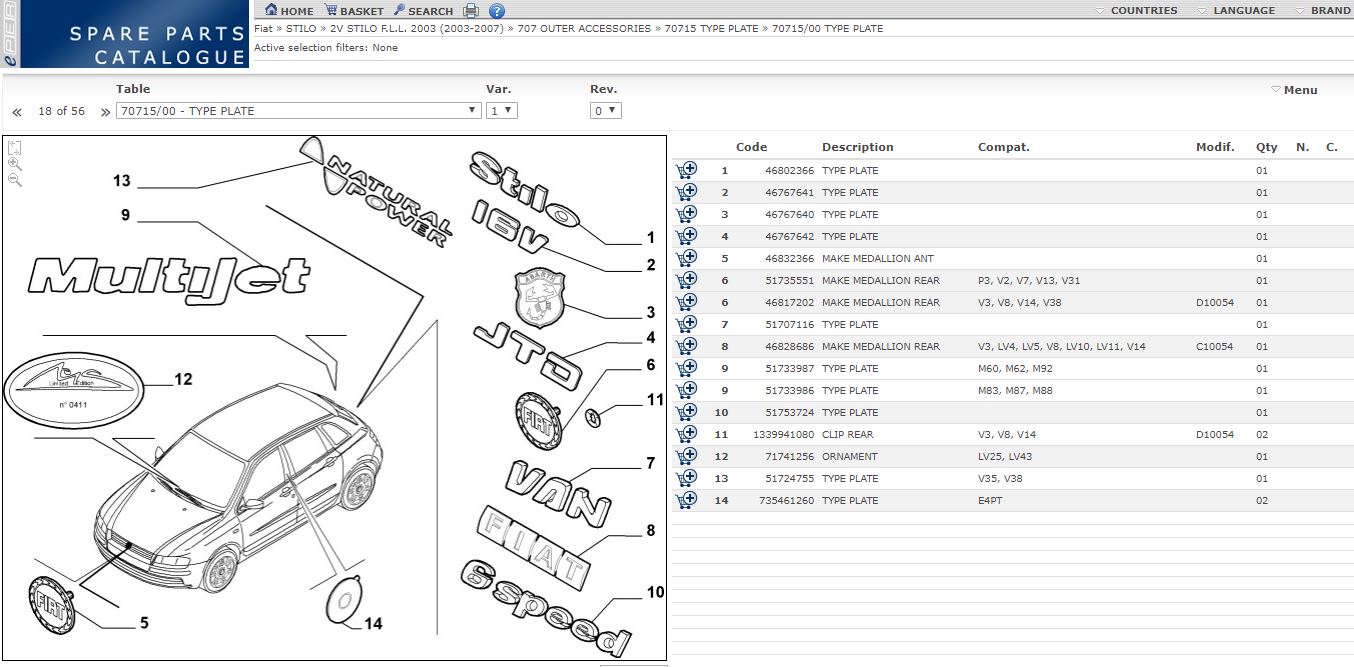1354x667 pixels.
Task: Add part 735461260 to basket
Action: pyautogui.click(x=686, y=500)
